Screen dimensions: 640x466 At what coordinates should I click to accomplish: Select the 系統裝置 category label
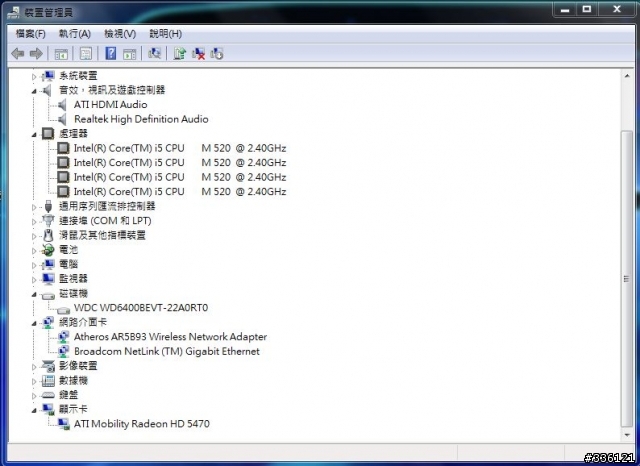[78, 75]
